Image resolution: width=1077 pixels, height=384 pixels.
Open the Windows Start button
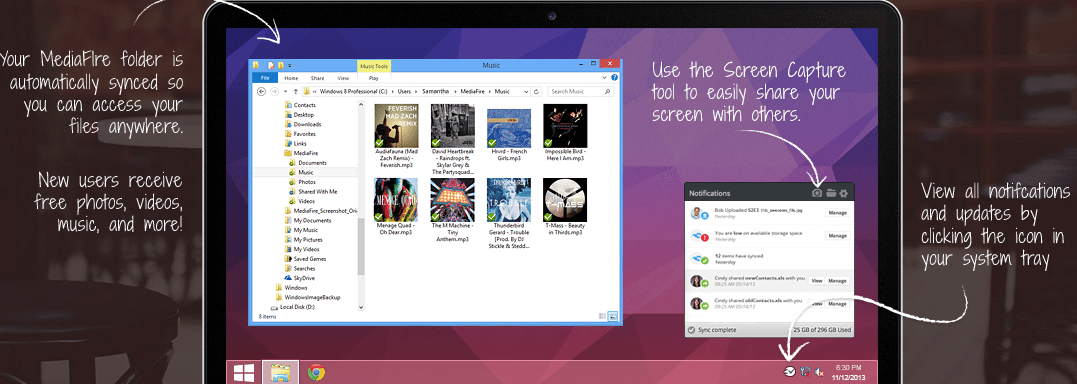pyautogui.click(x=244, y=373)
